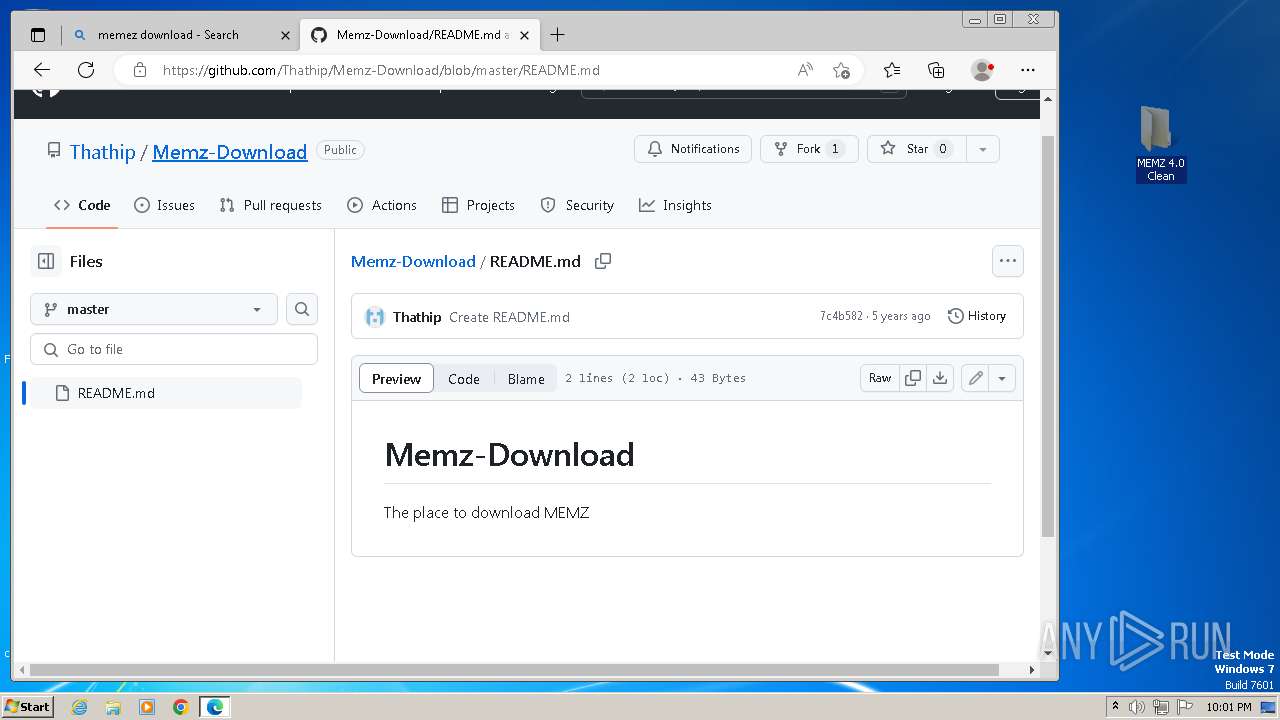
Task: Switch to the Memz-Download/README.md browser tab
Action: [420, 35]
